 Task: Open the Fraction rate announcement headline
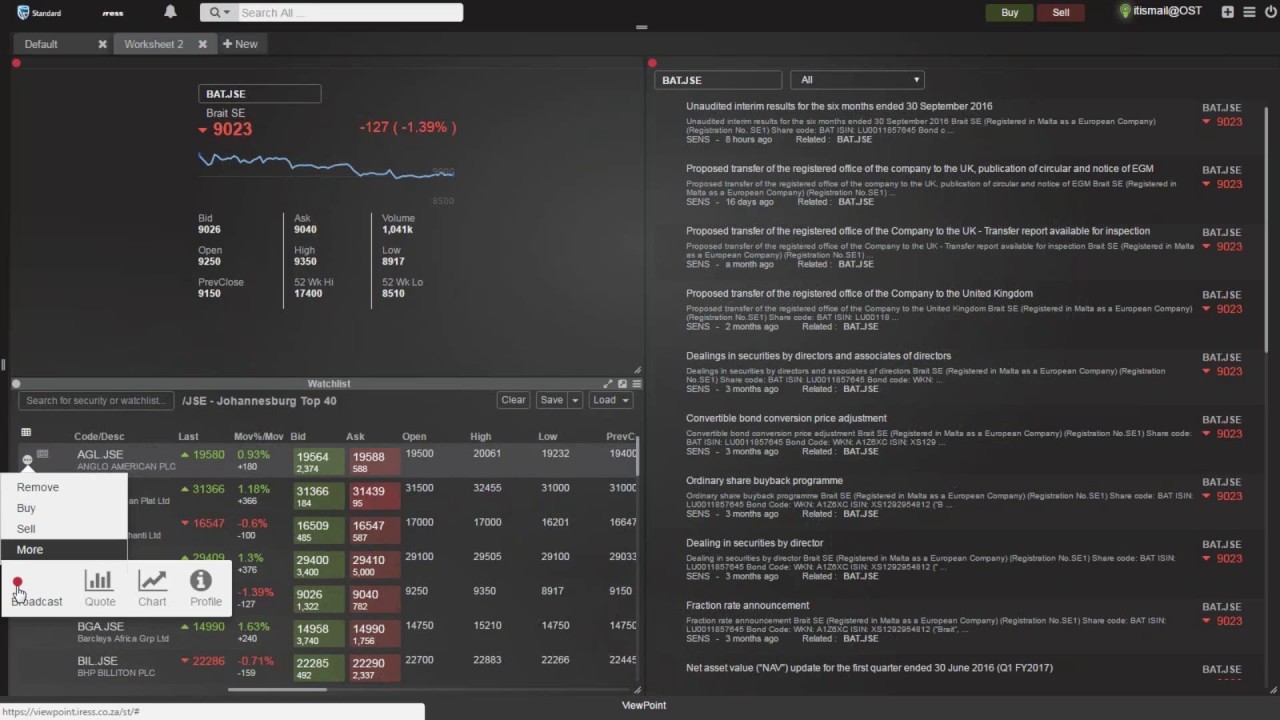[x=748, y=605]
